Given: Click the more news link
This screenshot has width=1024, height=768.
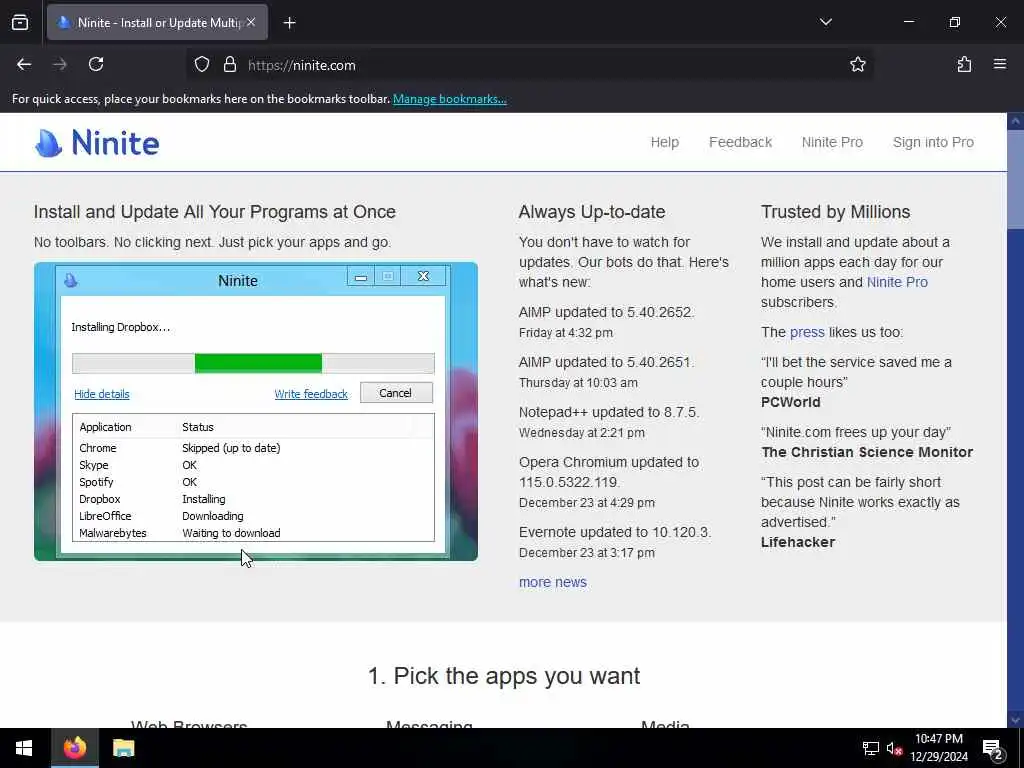Looking at the screenshot, I should tap(552, 582).
